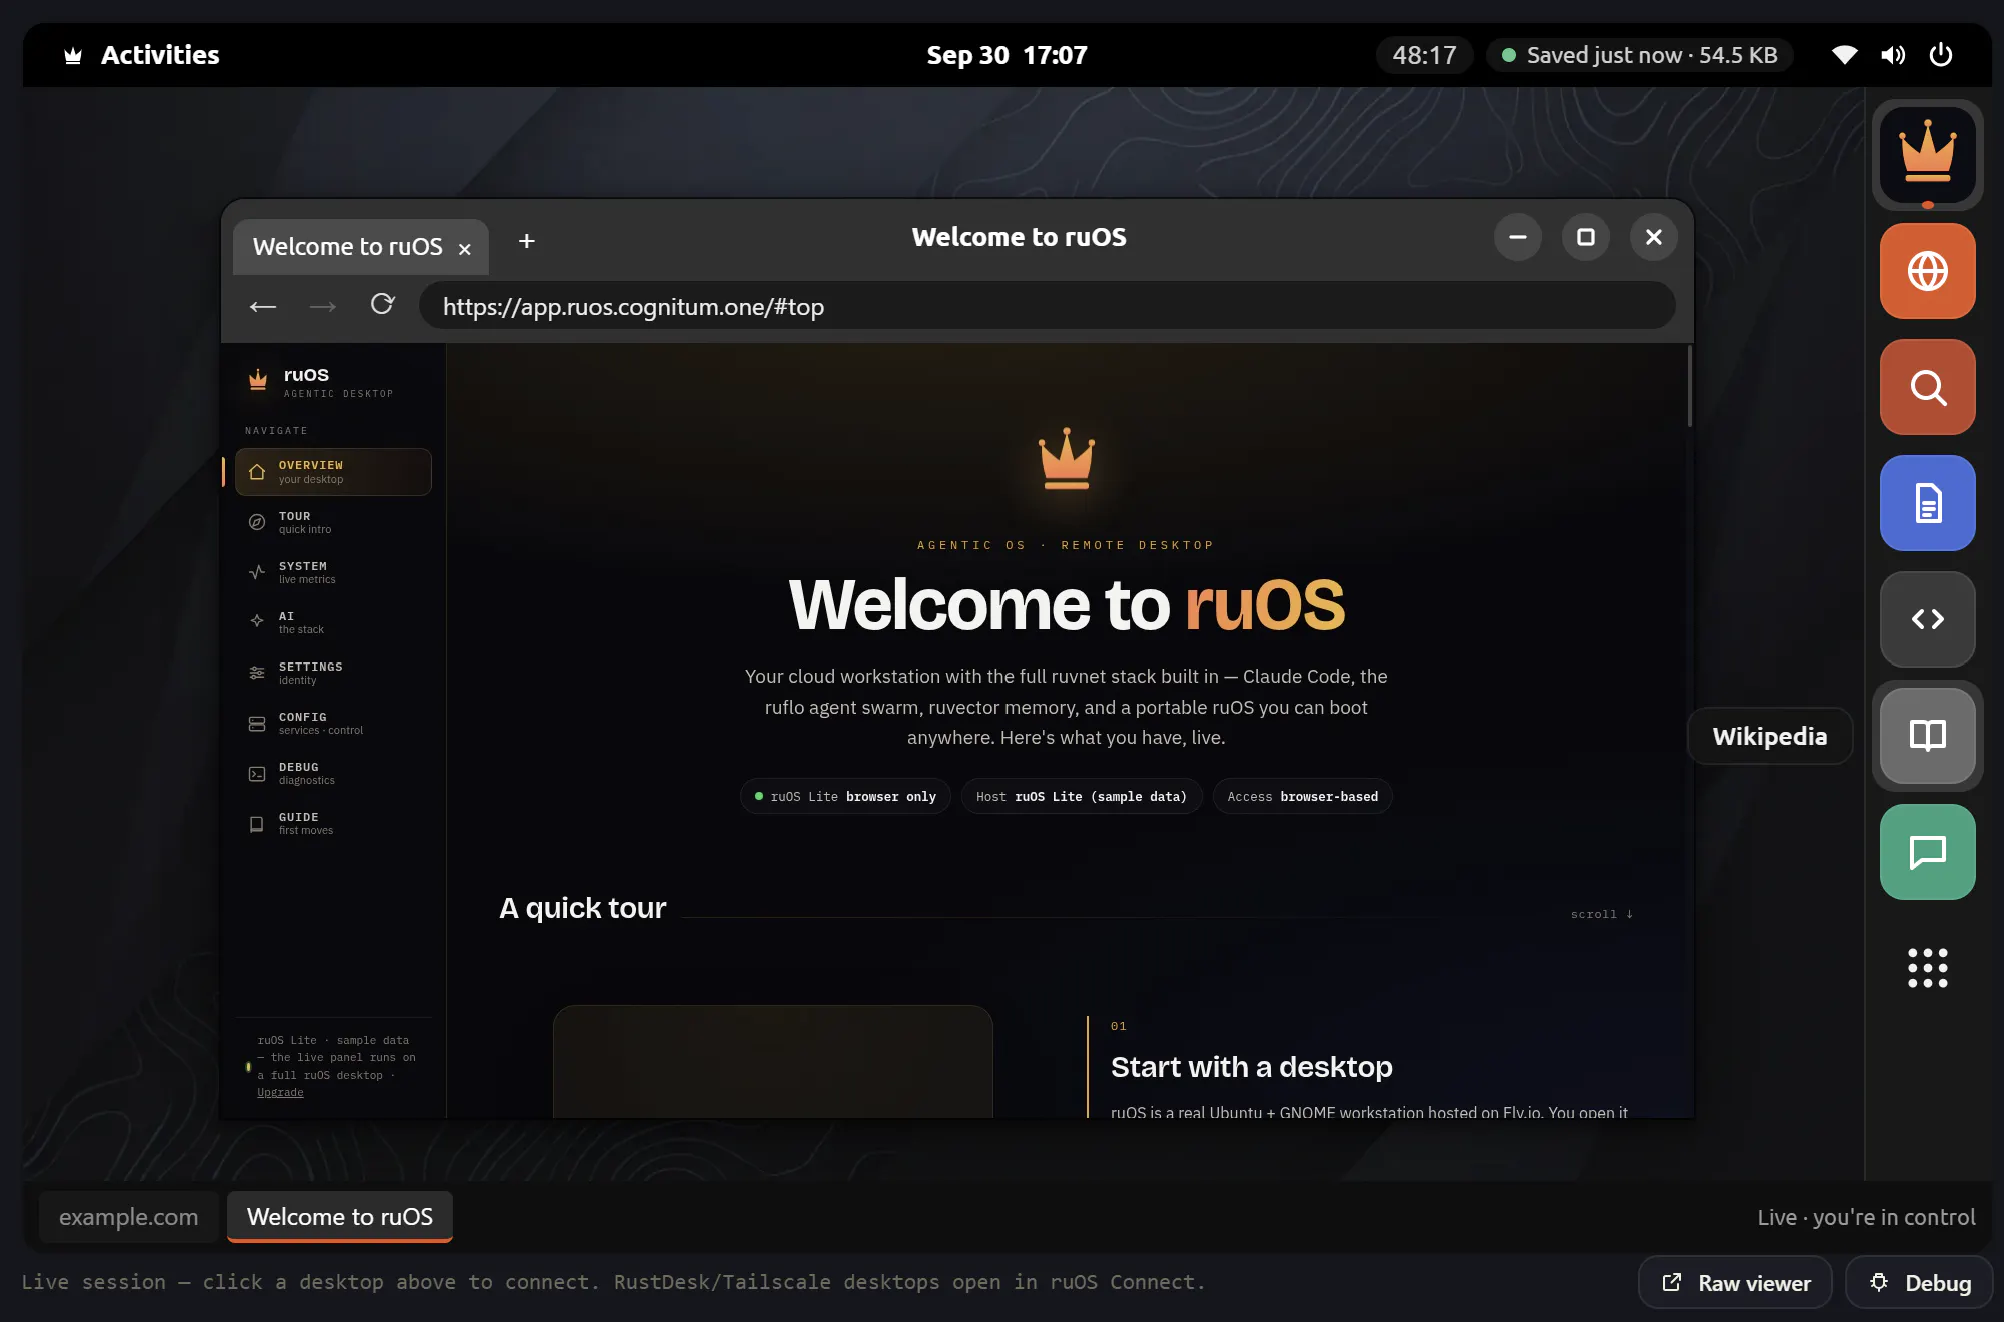The width and height of the screenshot is (2004, 1322).
Task: Click the Access browser-based badge
Action: click(x=1302, y=796)
